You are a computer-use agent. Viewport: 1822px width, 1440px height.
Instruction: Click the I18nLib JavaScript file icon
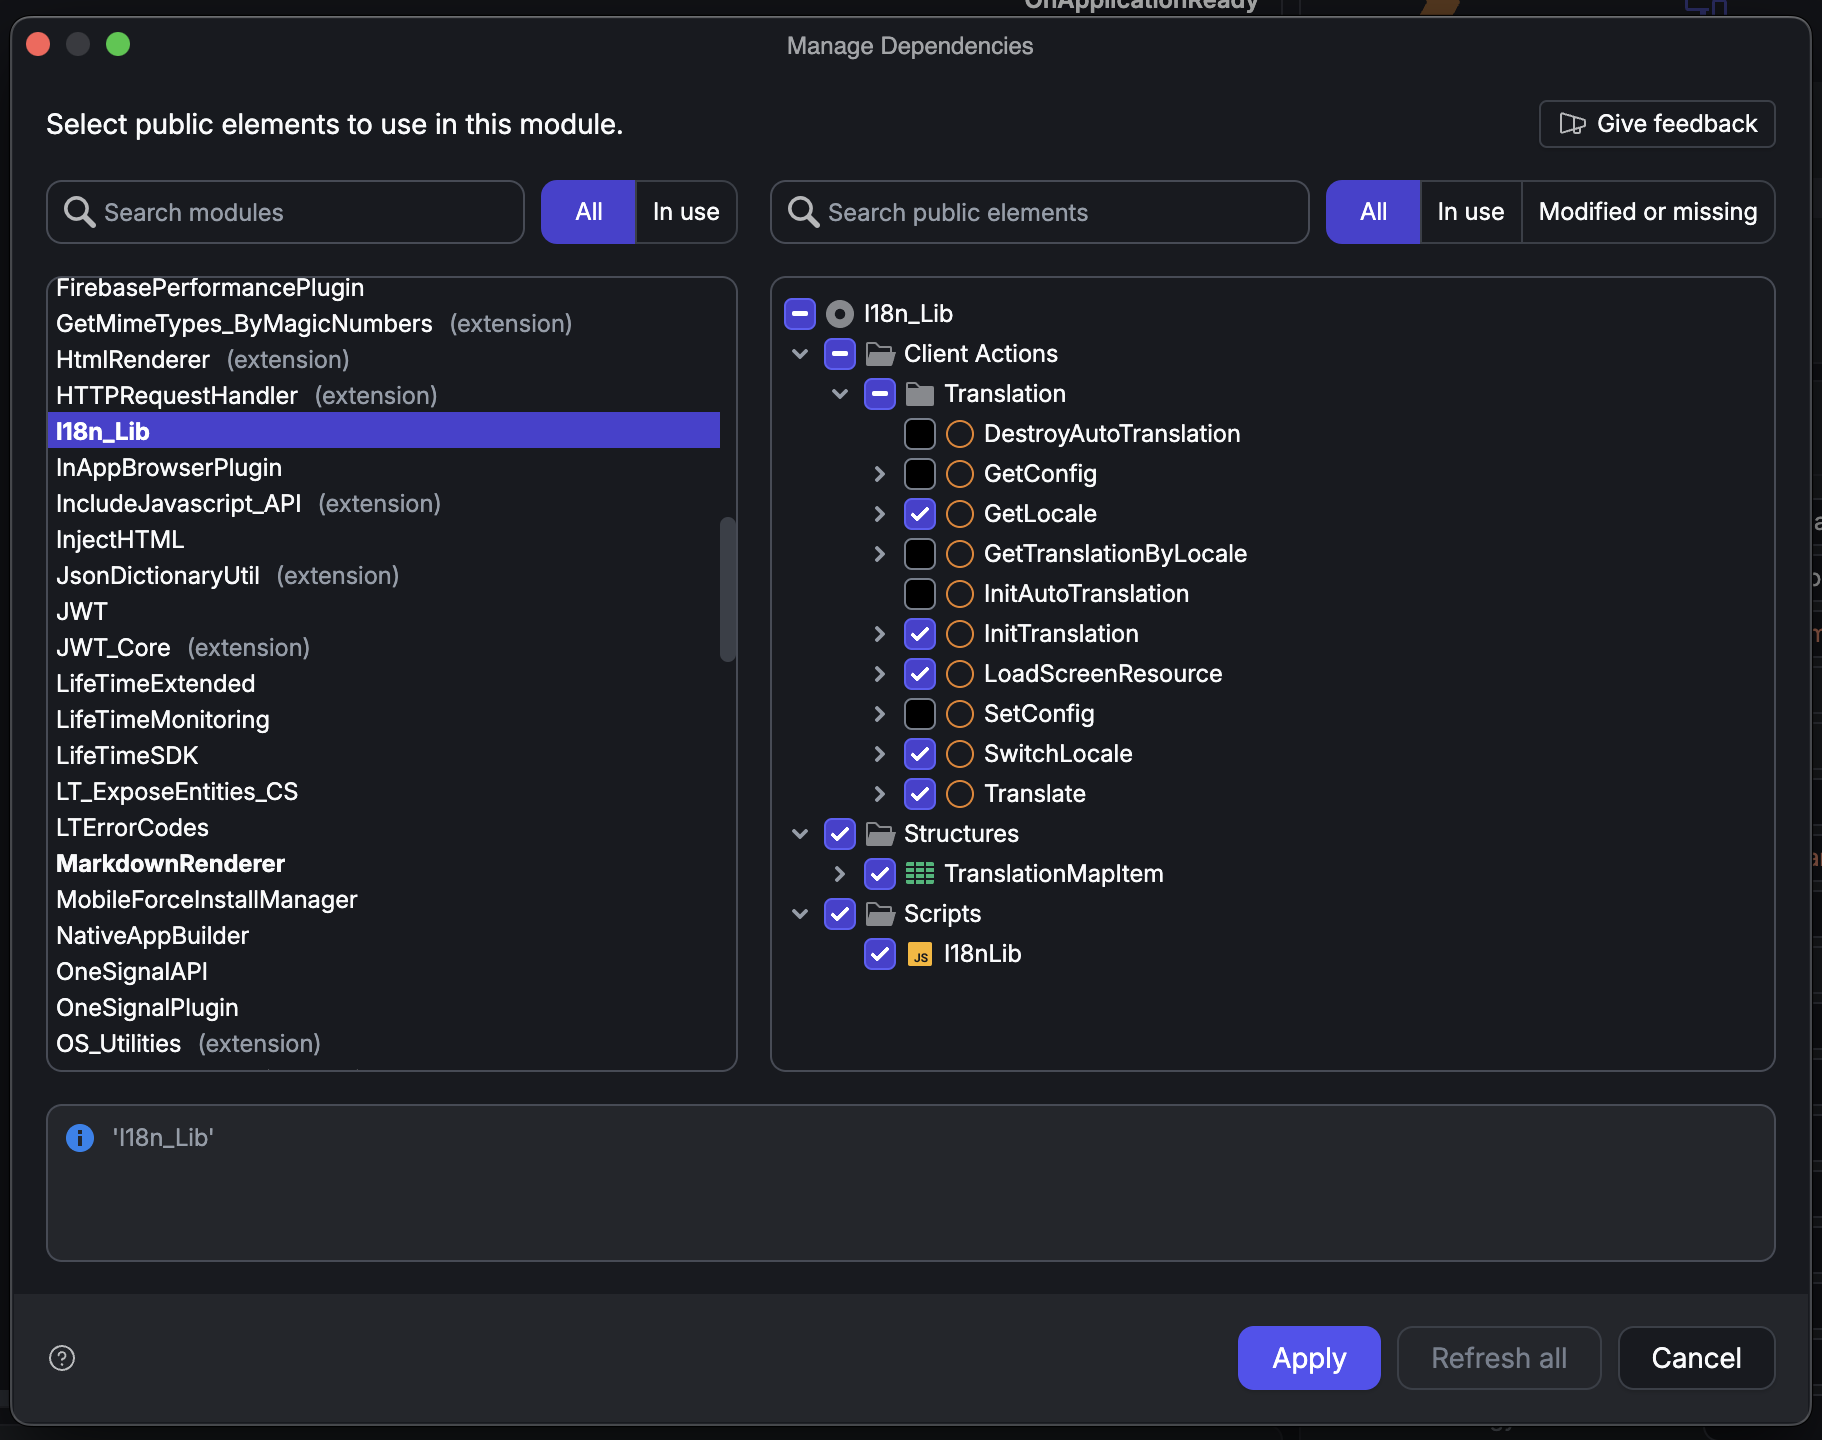coord(920,954)
